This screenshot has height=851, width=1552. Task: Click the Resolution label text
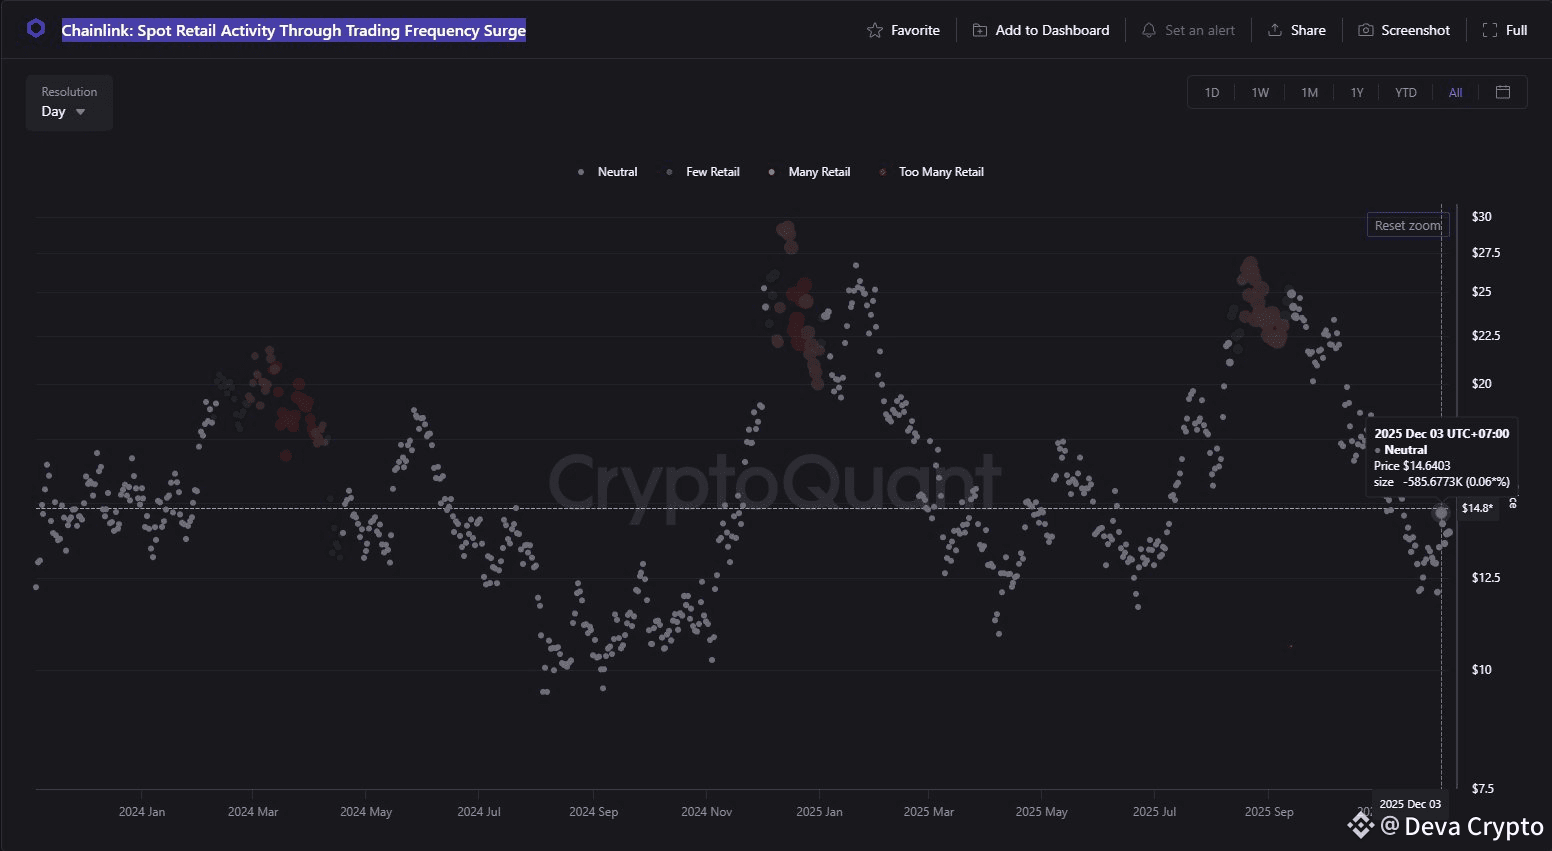point(69,92)
